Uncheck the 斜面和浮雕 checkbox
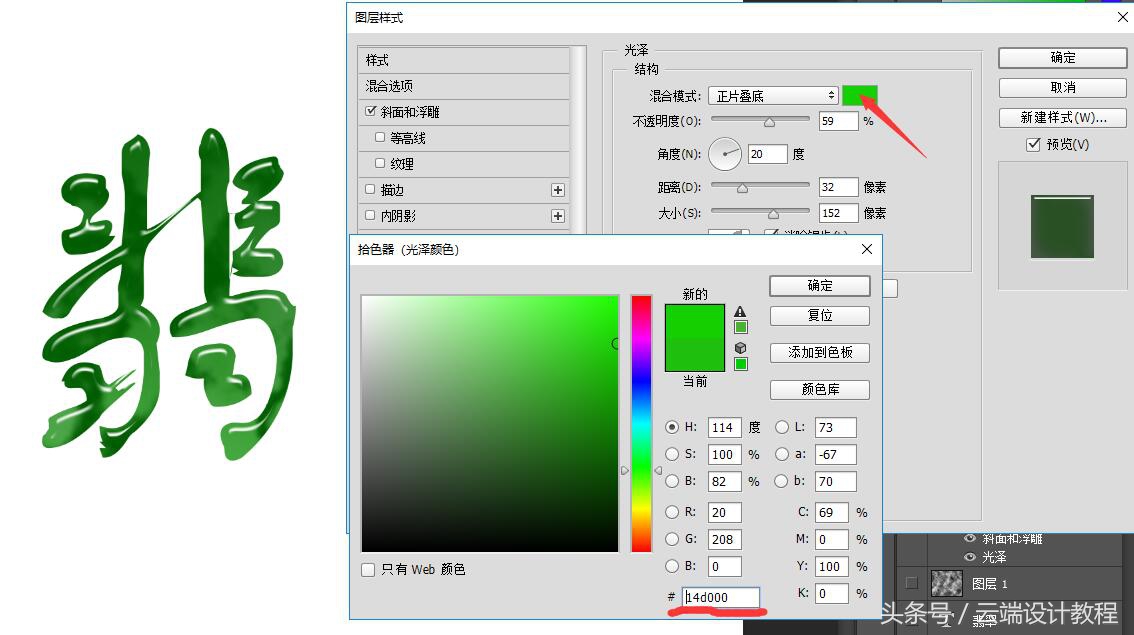 [371, 111]
